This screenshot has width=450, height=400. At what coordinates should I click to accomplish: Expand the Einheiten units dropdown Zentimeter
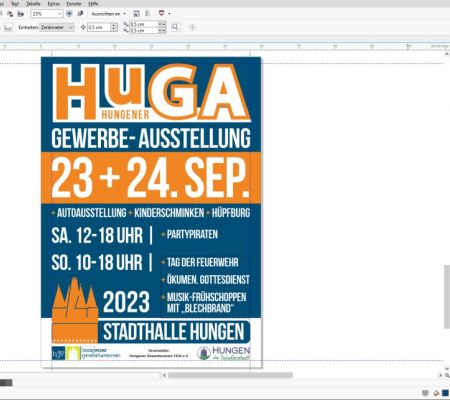[x=57, y=27]
